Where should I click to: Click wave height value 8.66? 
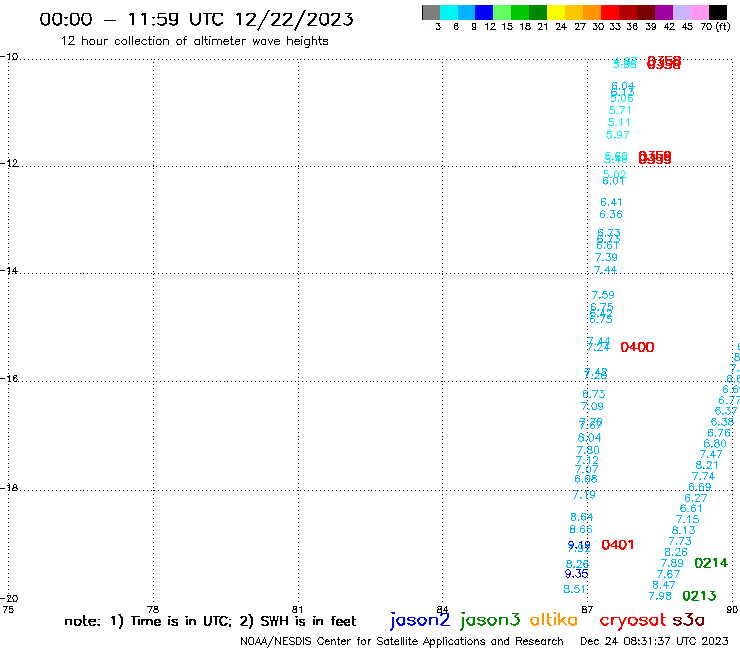pos(580,529)
